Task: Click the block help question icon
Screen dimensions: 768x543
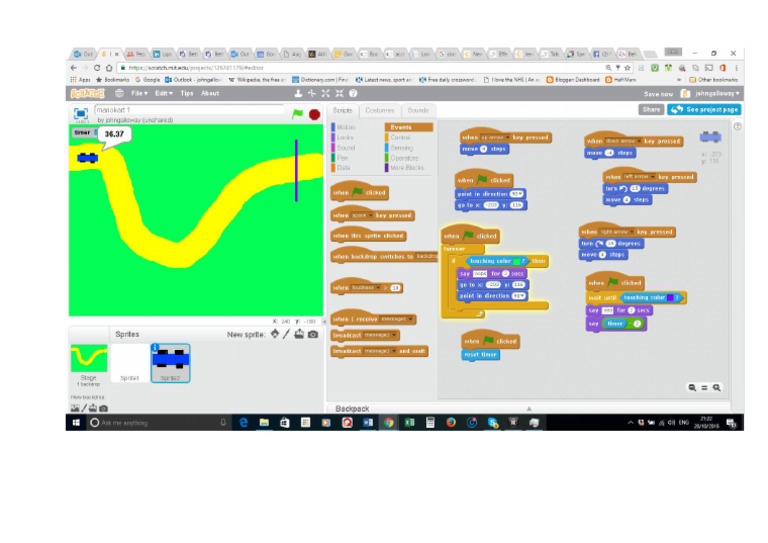Action: pos(353,93)
